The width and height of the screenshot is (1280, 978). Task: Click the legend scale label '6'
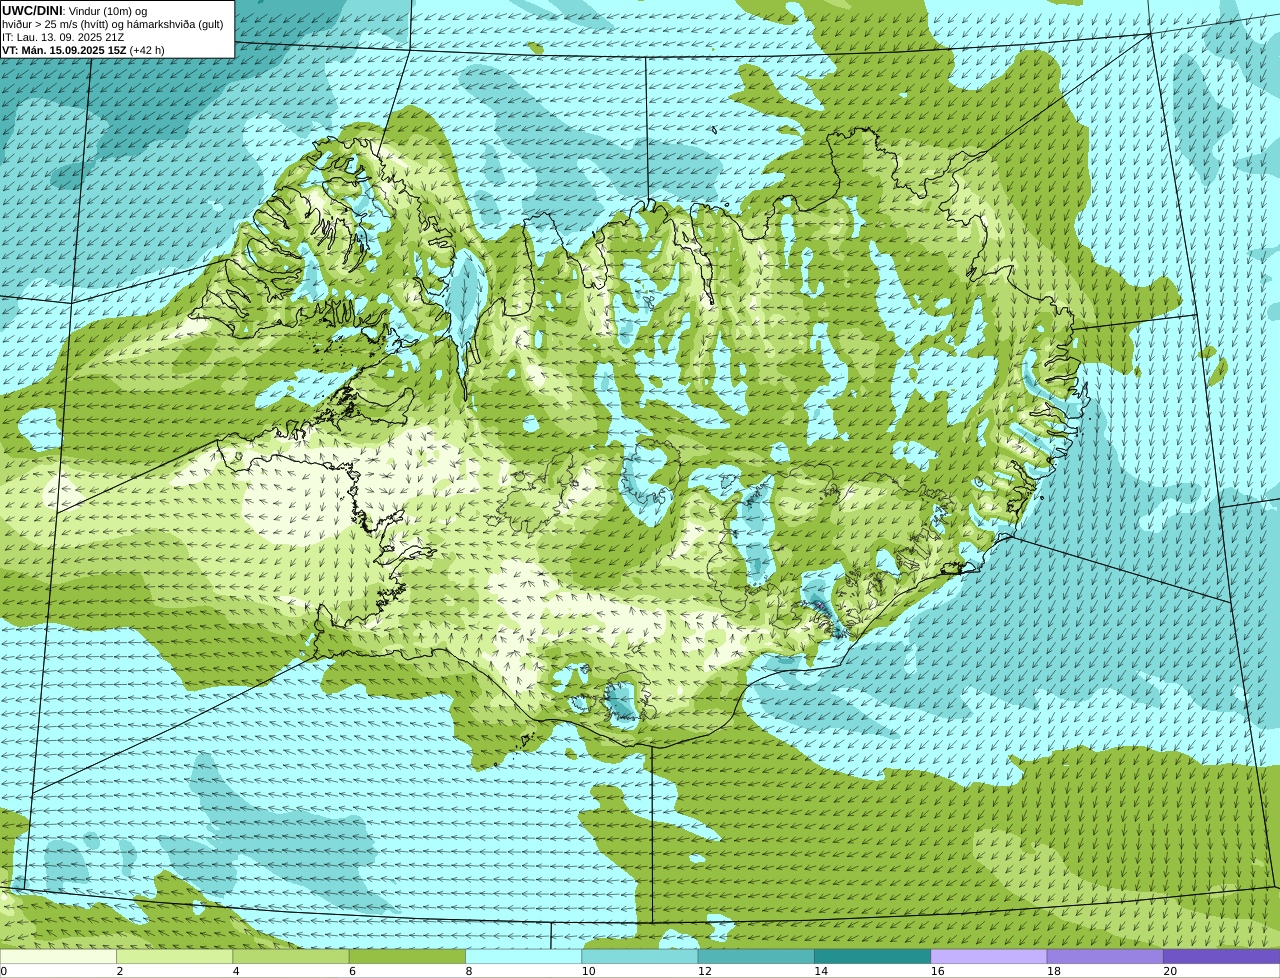[x=352, y=971]
